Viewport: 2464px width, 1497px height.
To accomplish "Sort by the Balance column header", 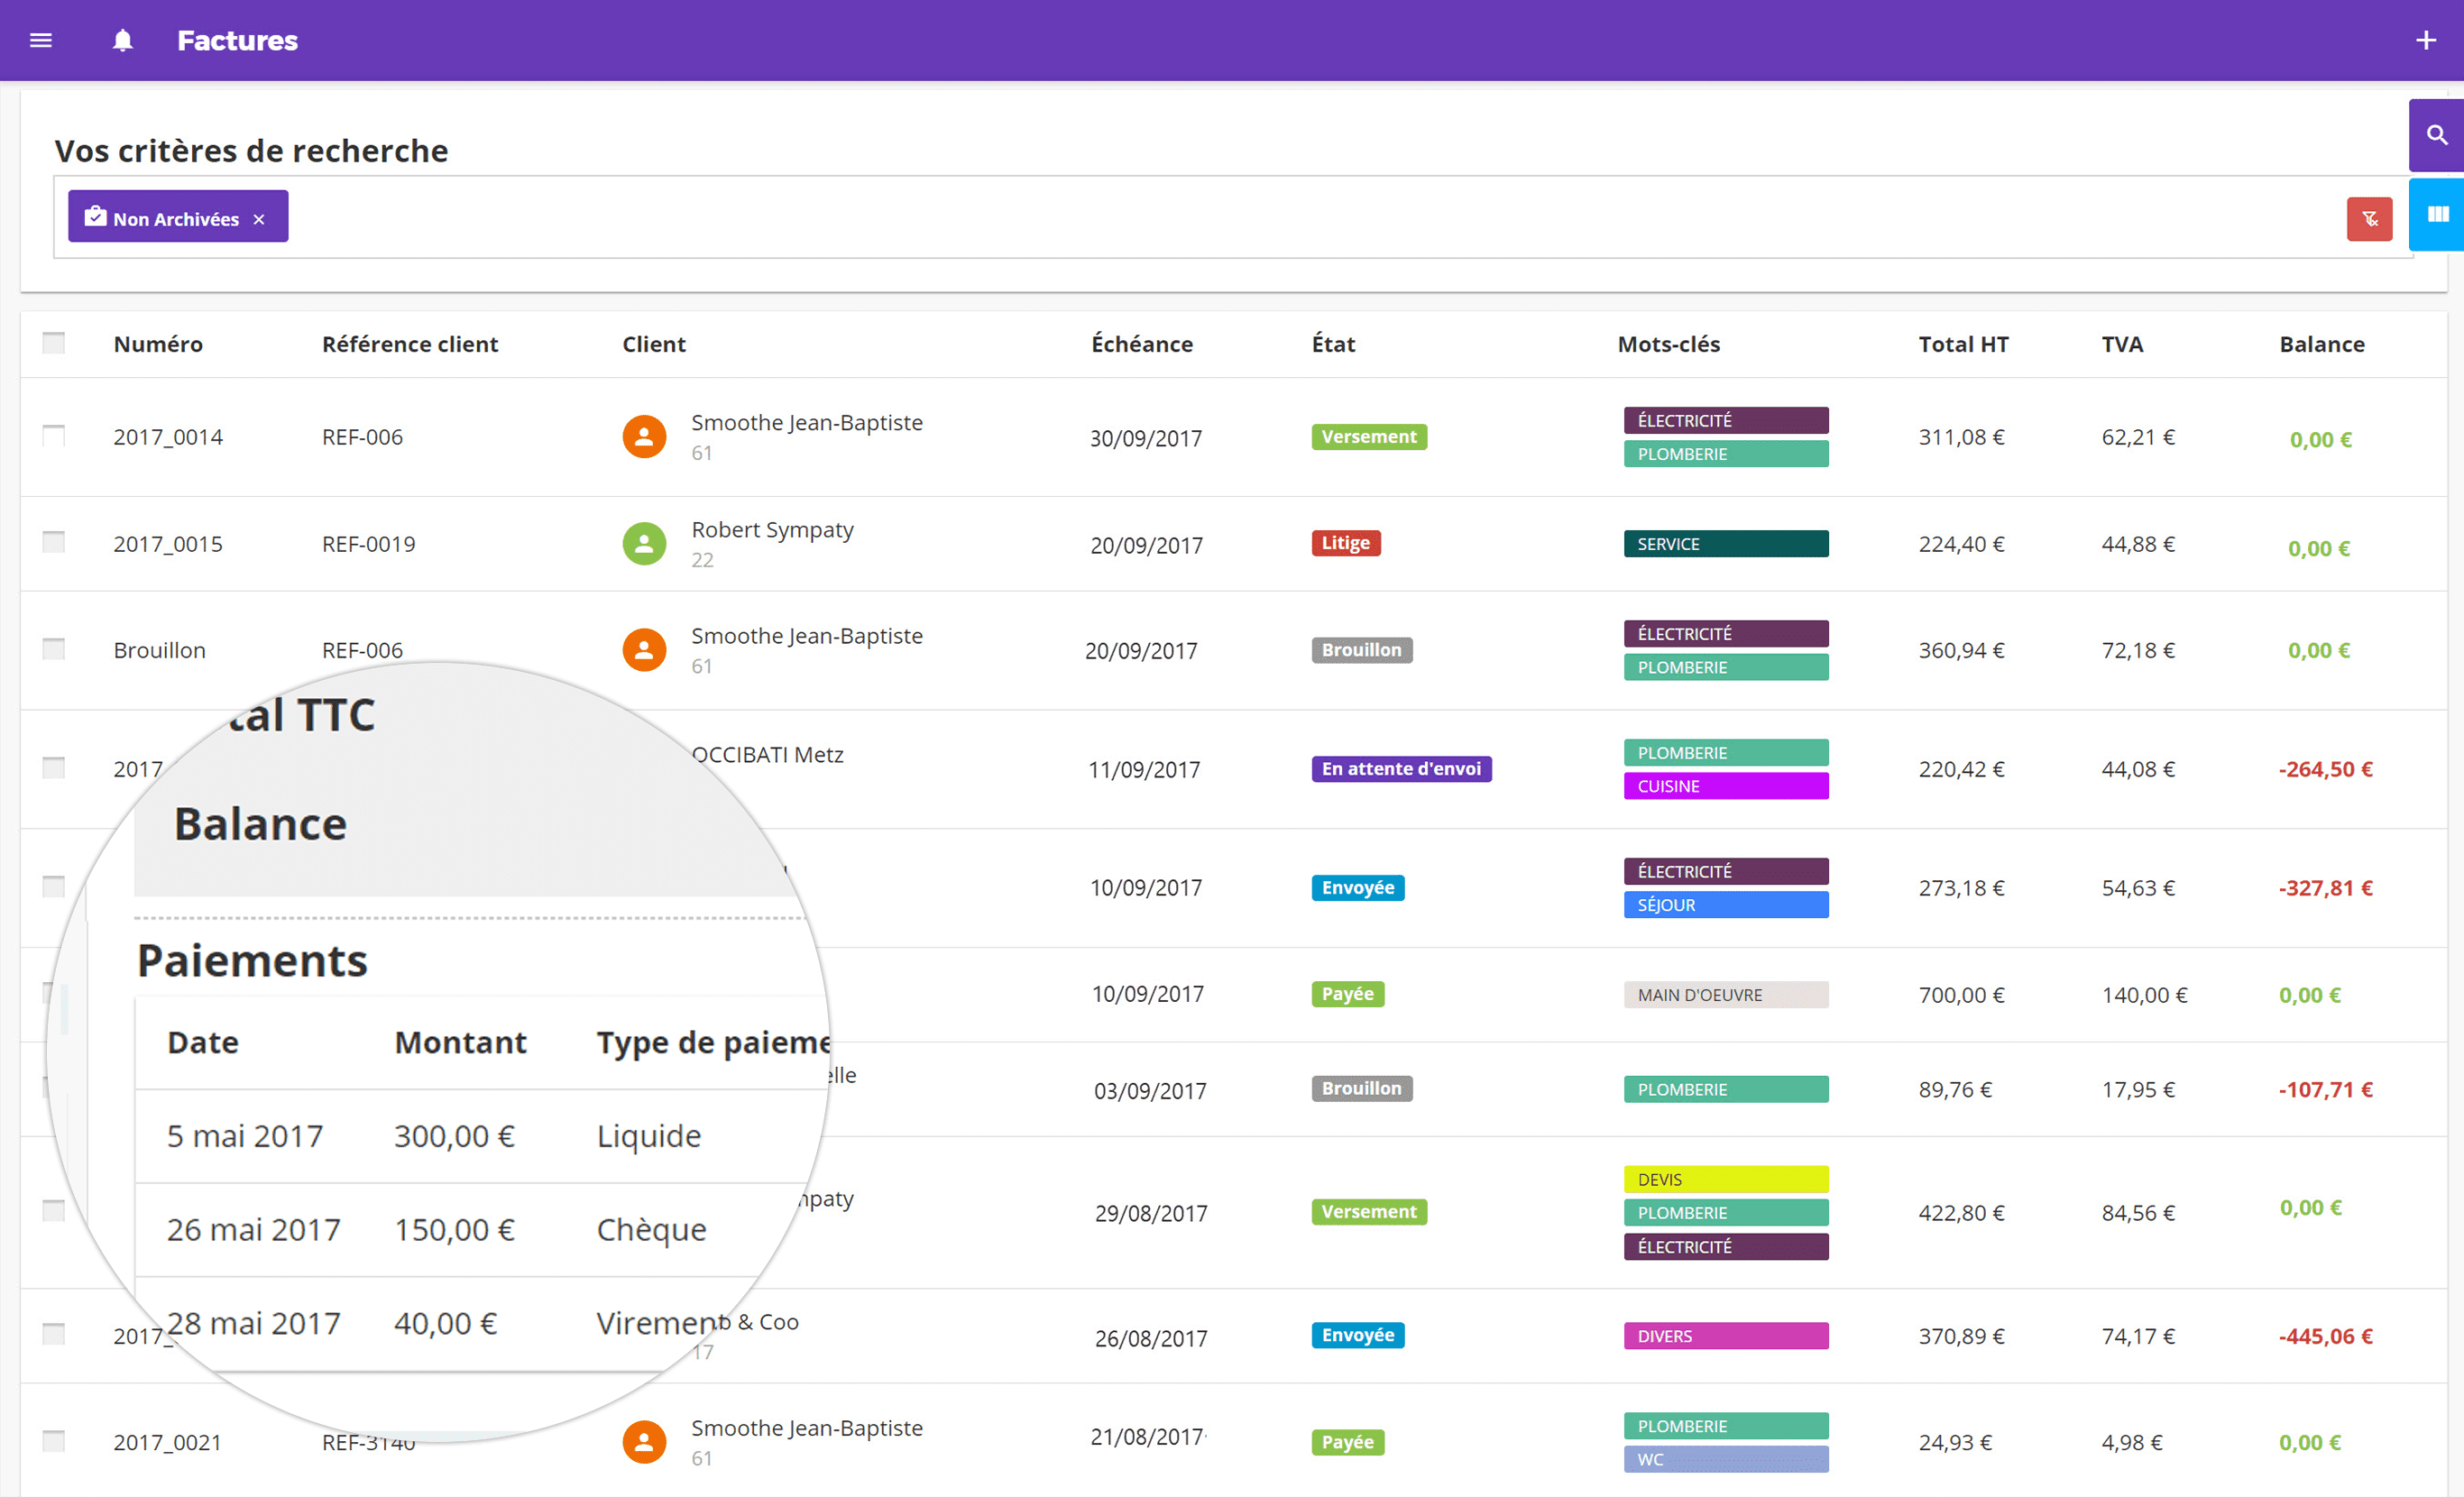I will 2322,344.
